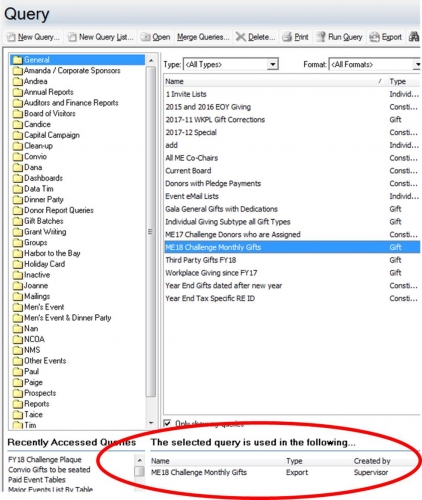
Task: Click the Print printer icon
Action: coord(287,37)
